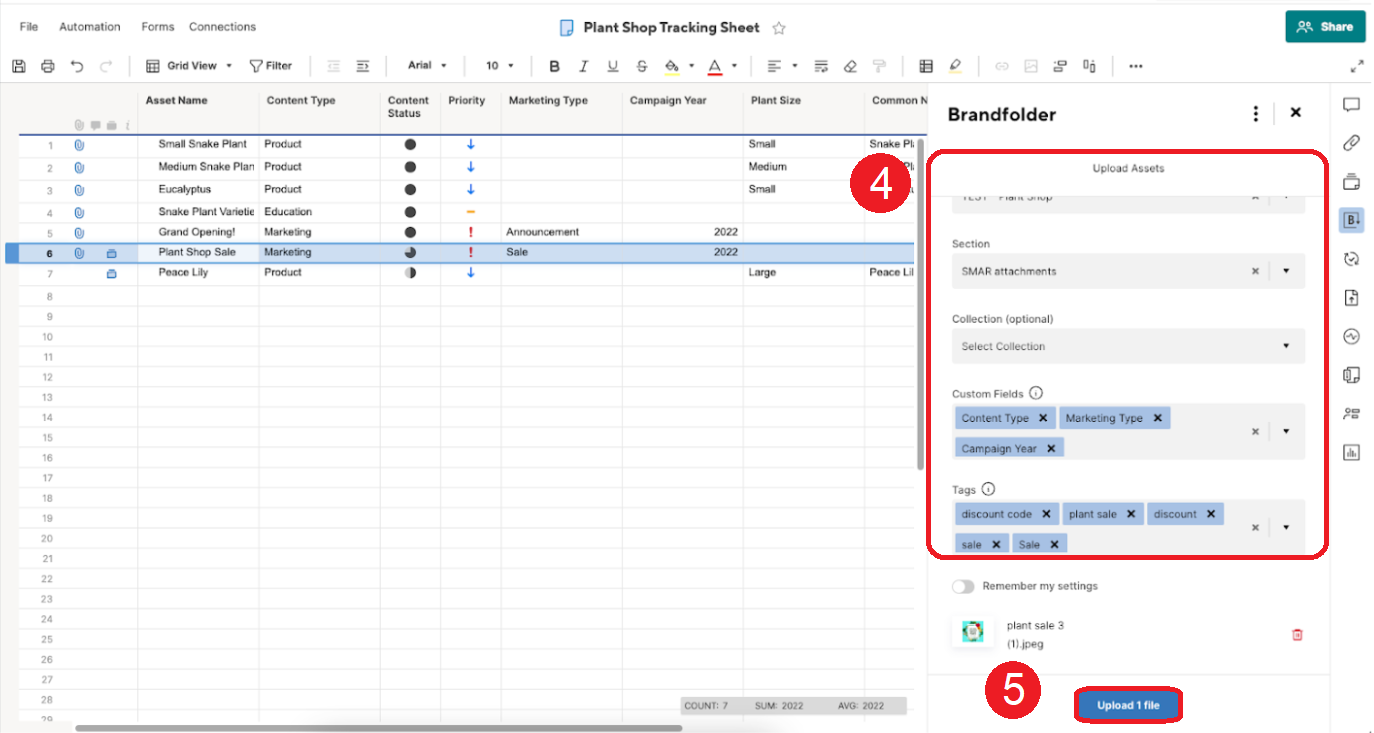Delete plant sale 3 file with trash icon
Screen dimensions: 1374x733
coord(1297,634)
